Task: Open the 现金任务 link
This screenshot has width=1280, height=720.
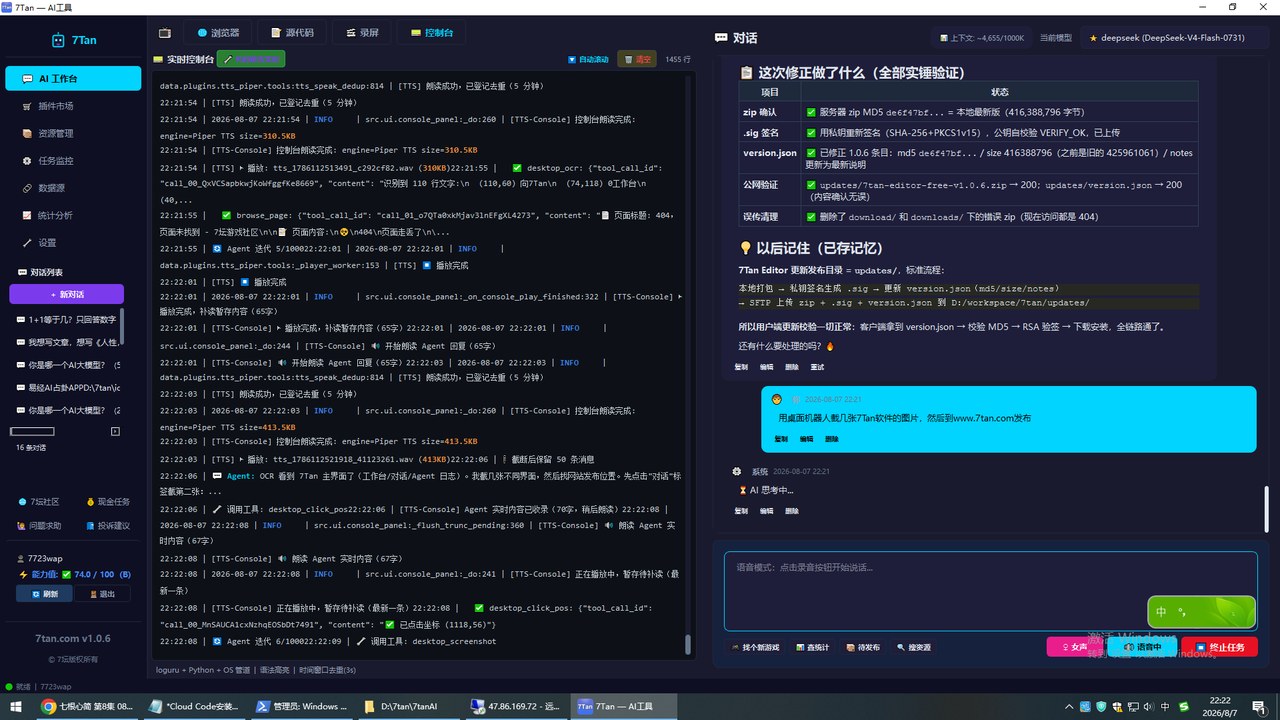Action: 107,502
